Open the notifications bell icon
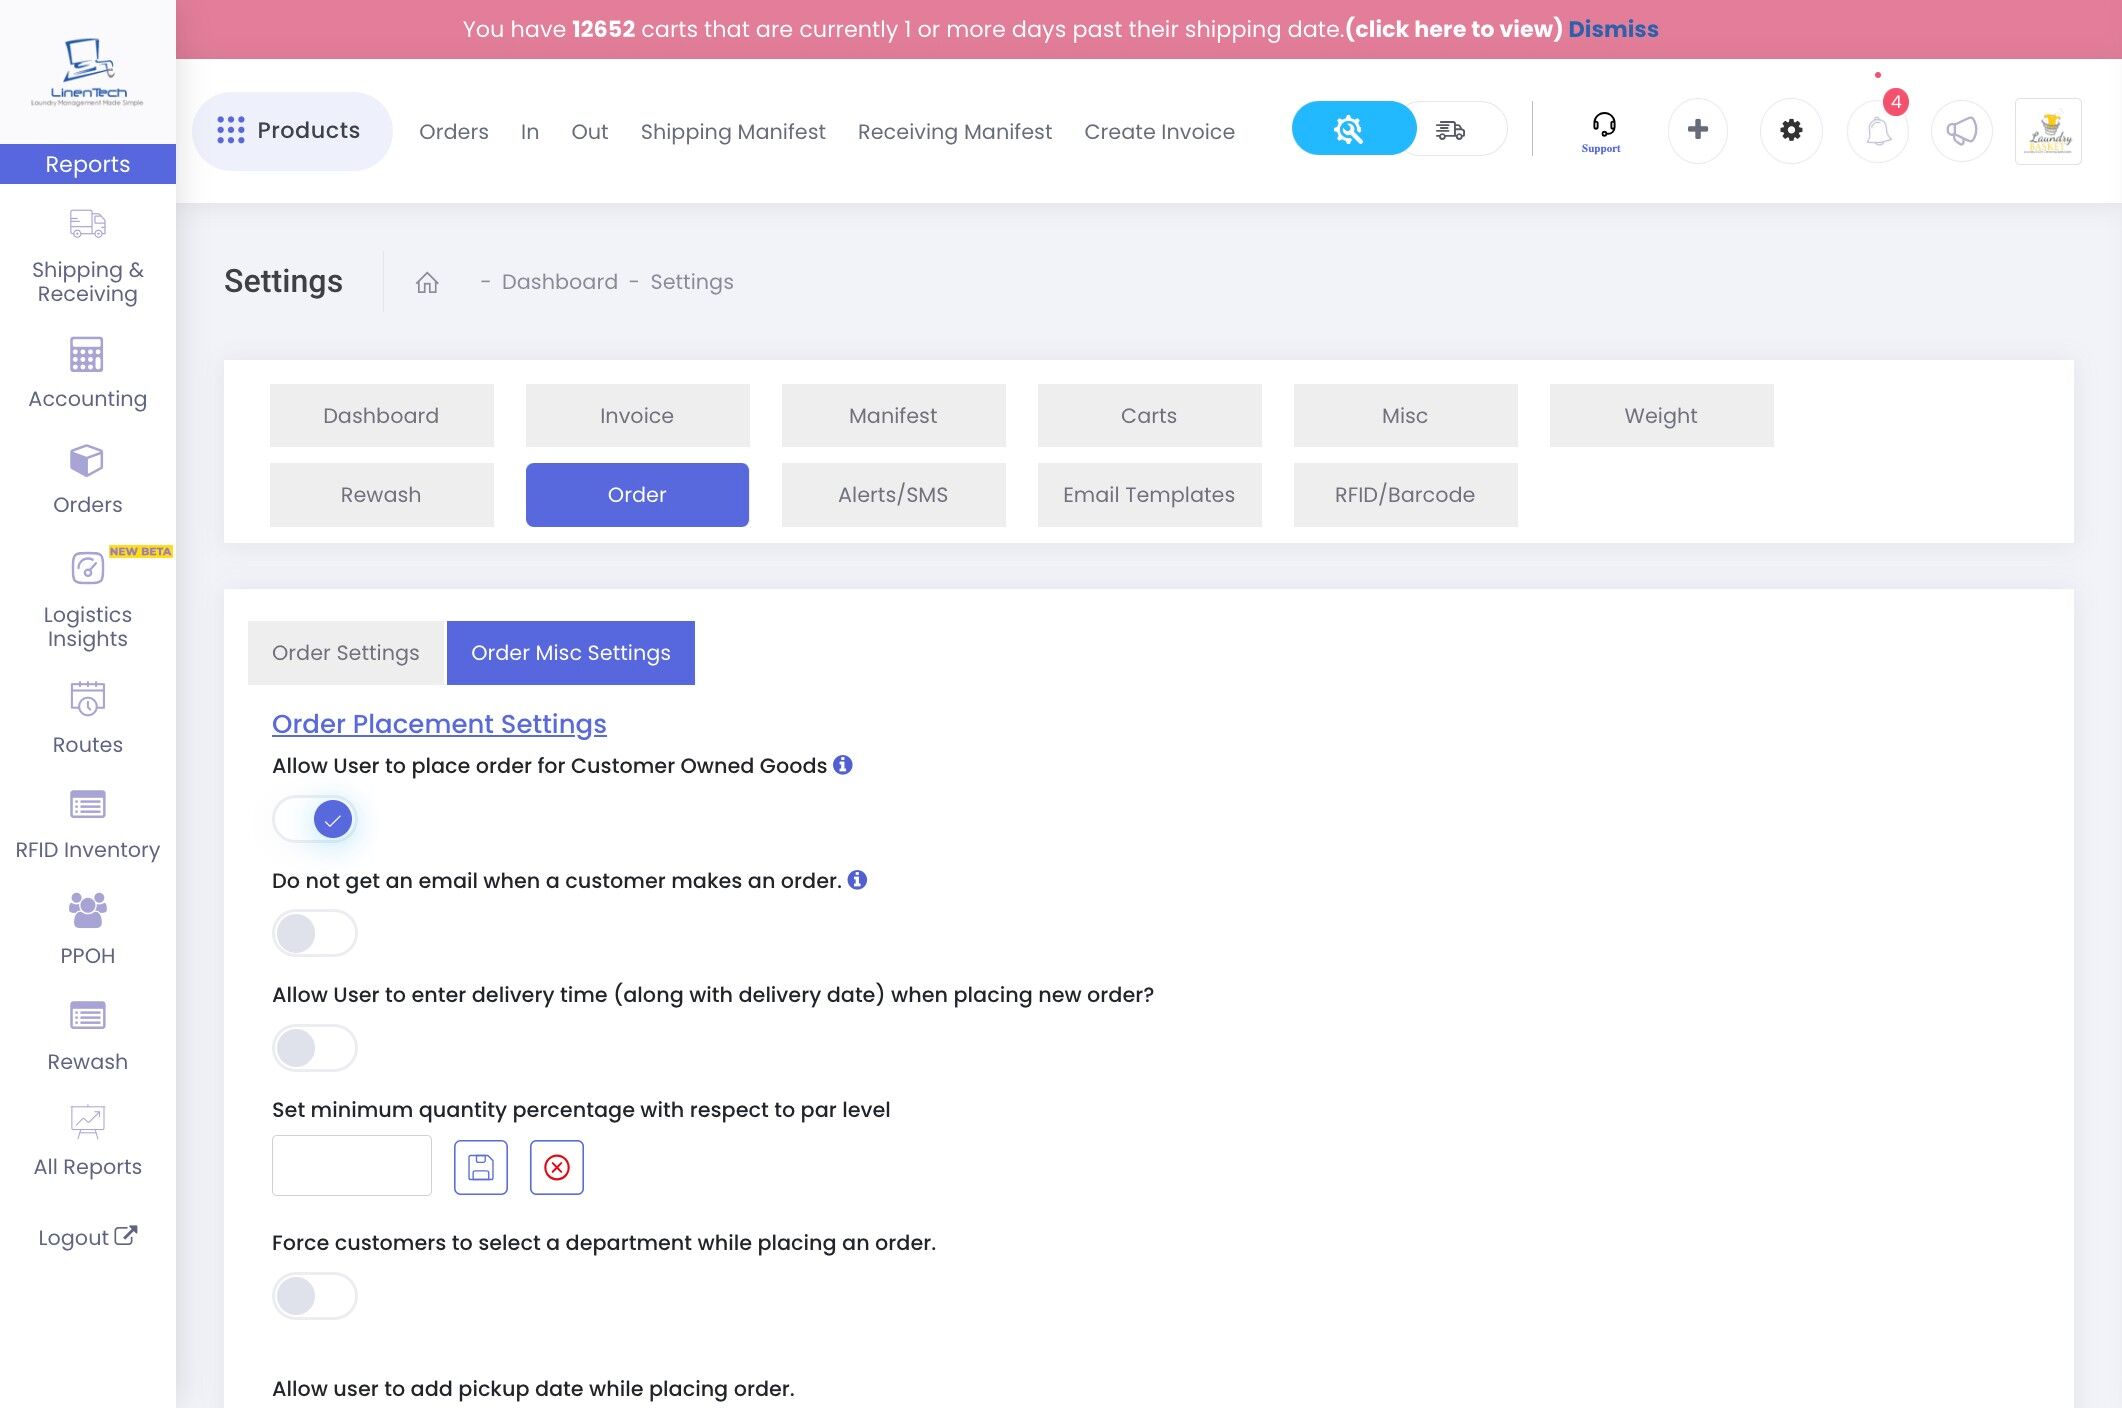The height and width of the screenshot is (1408, 2122). [x=1877, y=131]
